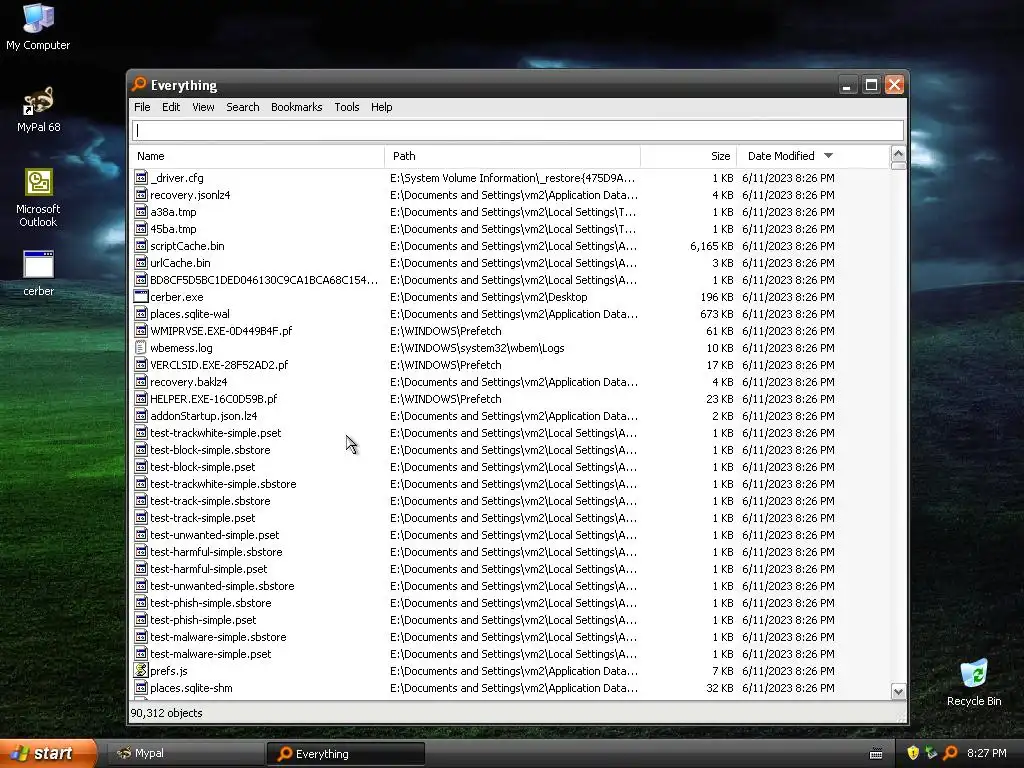The height and width of the screenshot is (768, 1024).
Task: Click the keyboard icon in the taskbar
Action: [x=876, y=754]
